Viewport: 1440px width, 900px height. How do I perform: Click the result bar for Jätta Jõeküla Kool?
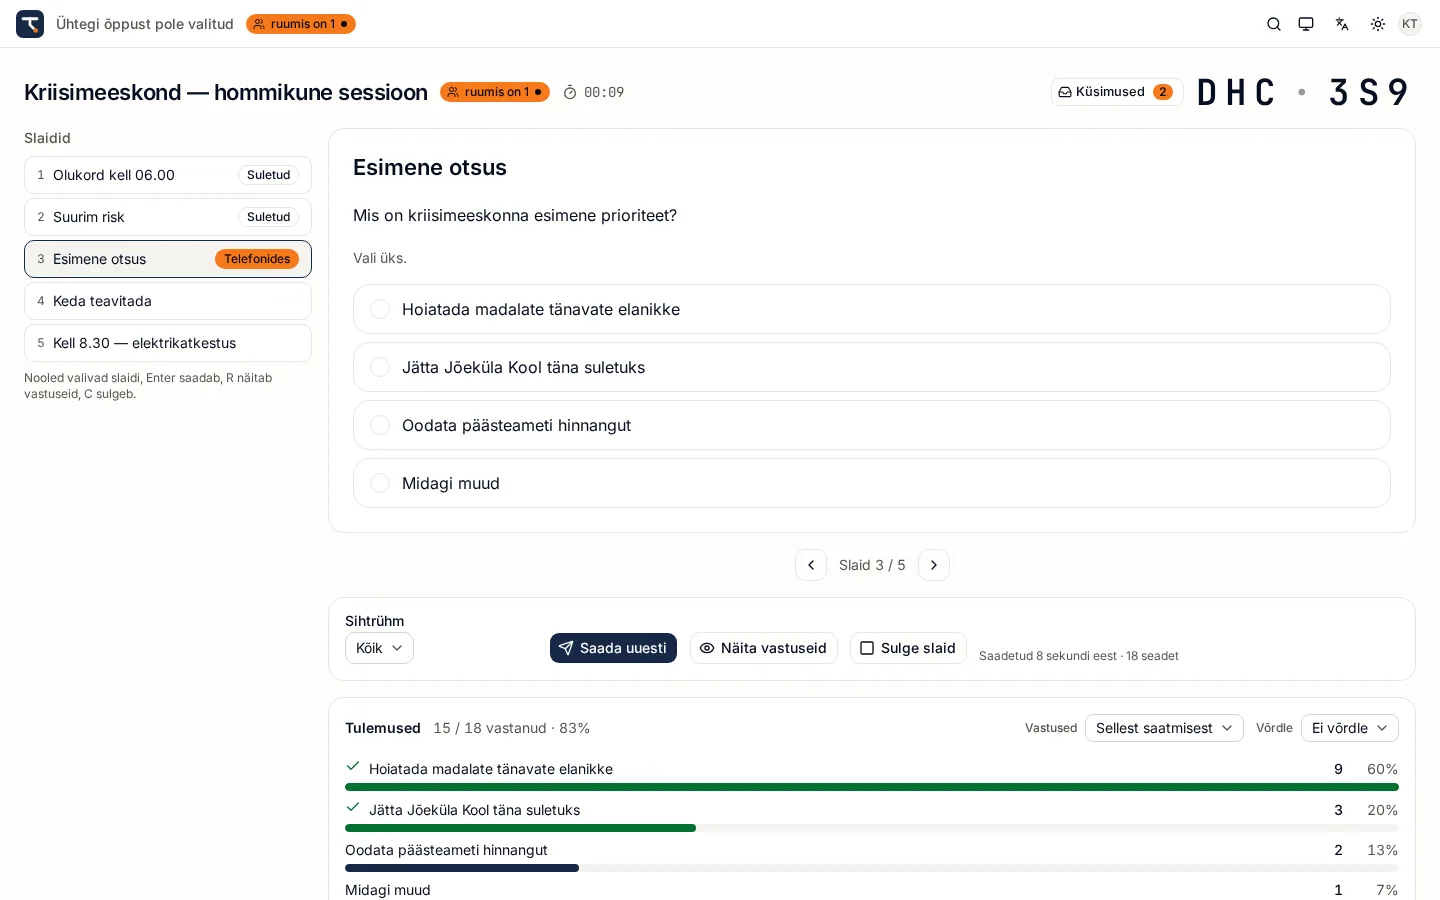pyautogui.click(x=872, y=828)
